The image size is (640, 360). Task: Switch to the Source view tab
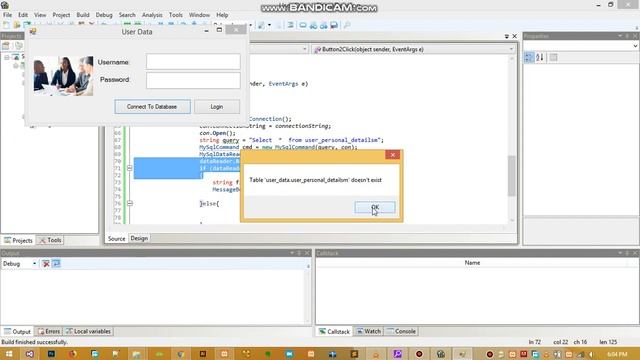point(116,238)
